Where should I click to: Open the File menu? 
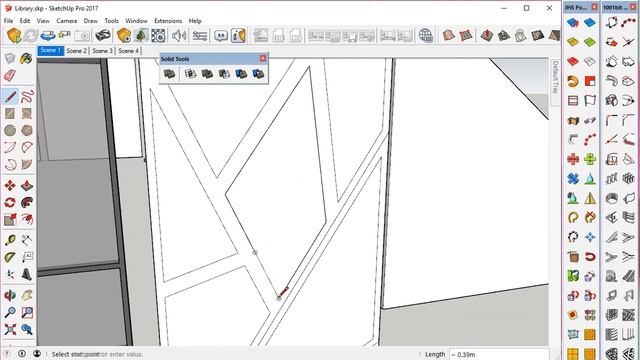point(8,21)
